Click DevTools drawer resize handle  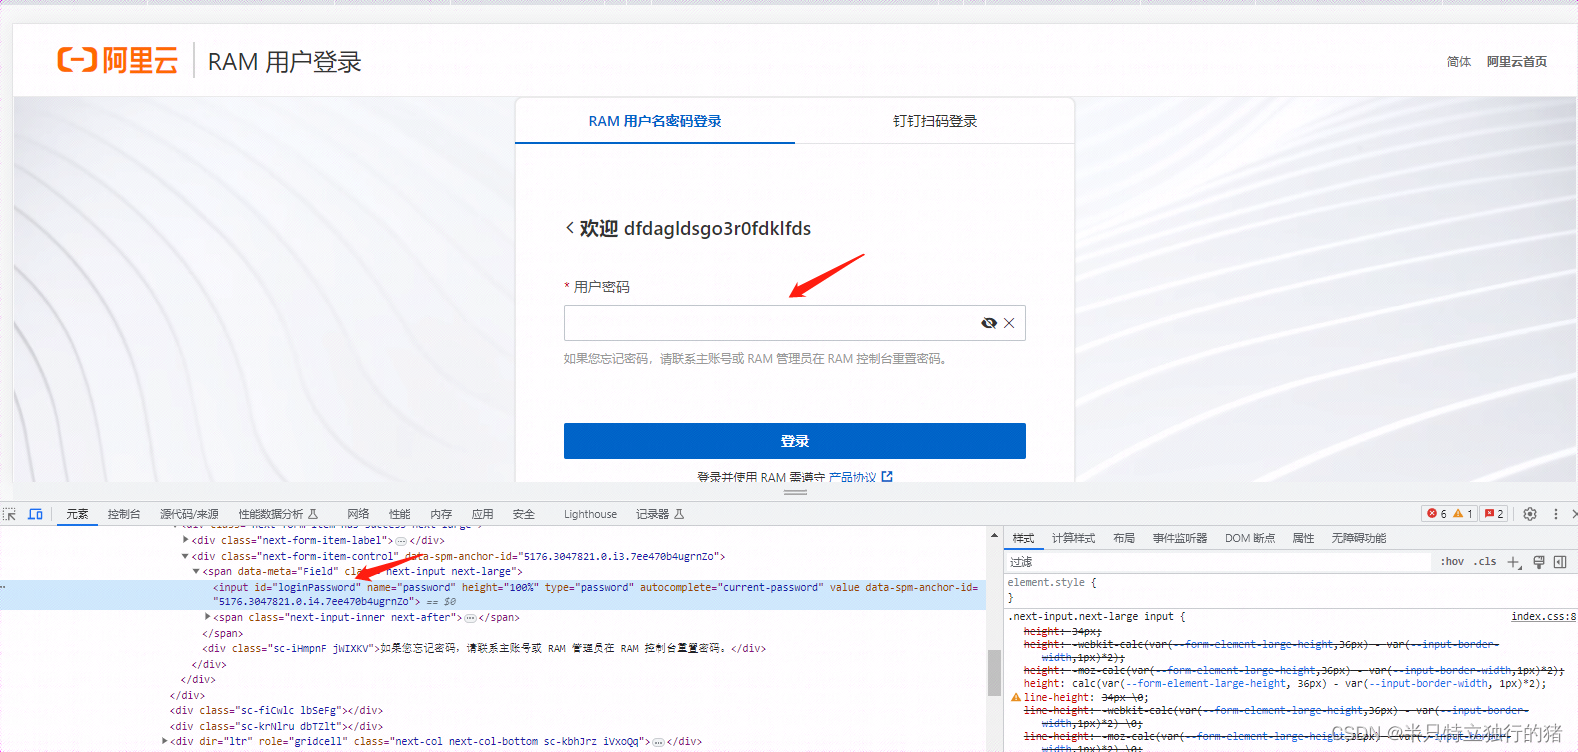795,493
